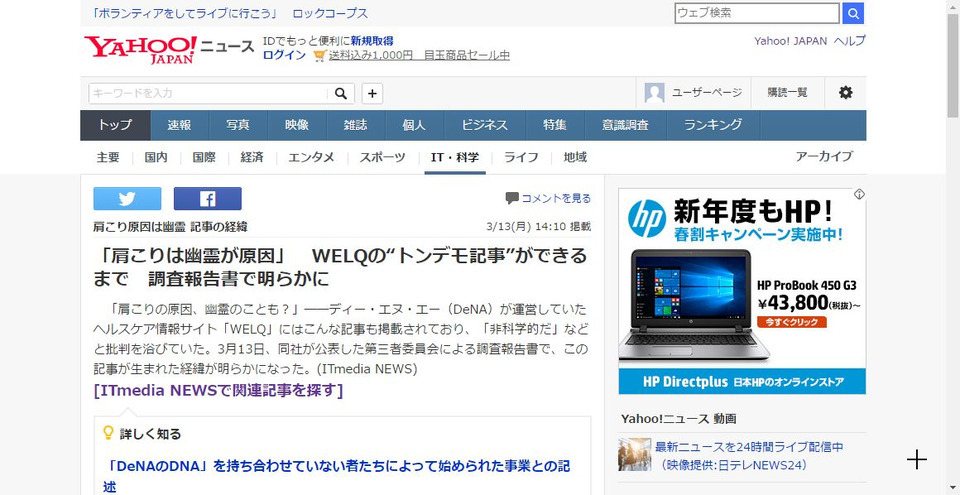
Task: Select the 個人 navigation tab
Action: coord(414,125)
